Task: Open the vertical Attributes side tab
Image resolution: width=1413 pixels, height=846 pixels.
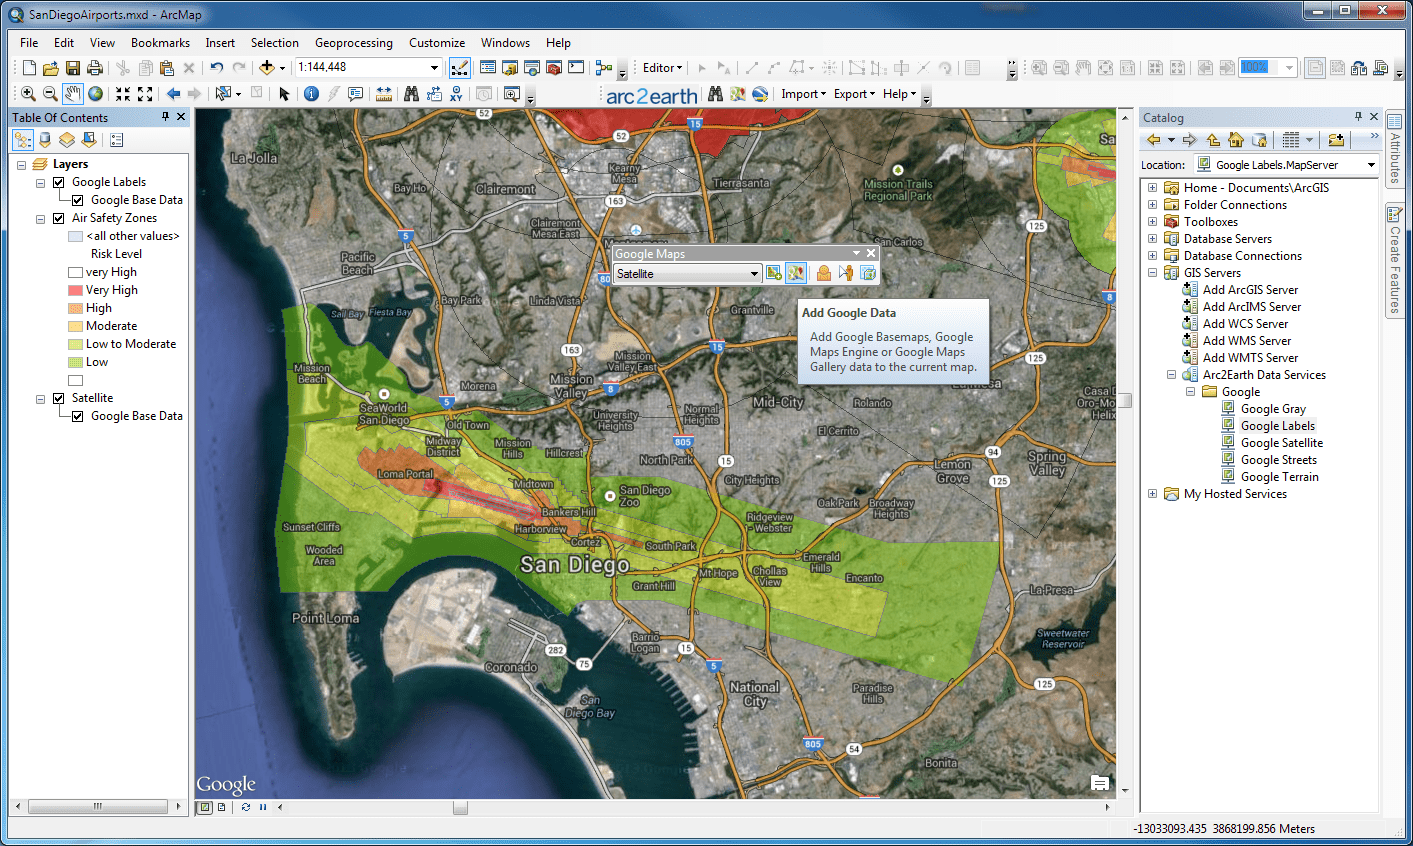Action: 1394,149
